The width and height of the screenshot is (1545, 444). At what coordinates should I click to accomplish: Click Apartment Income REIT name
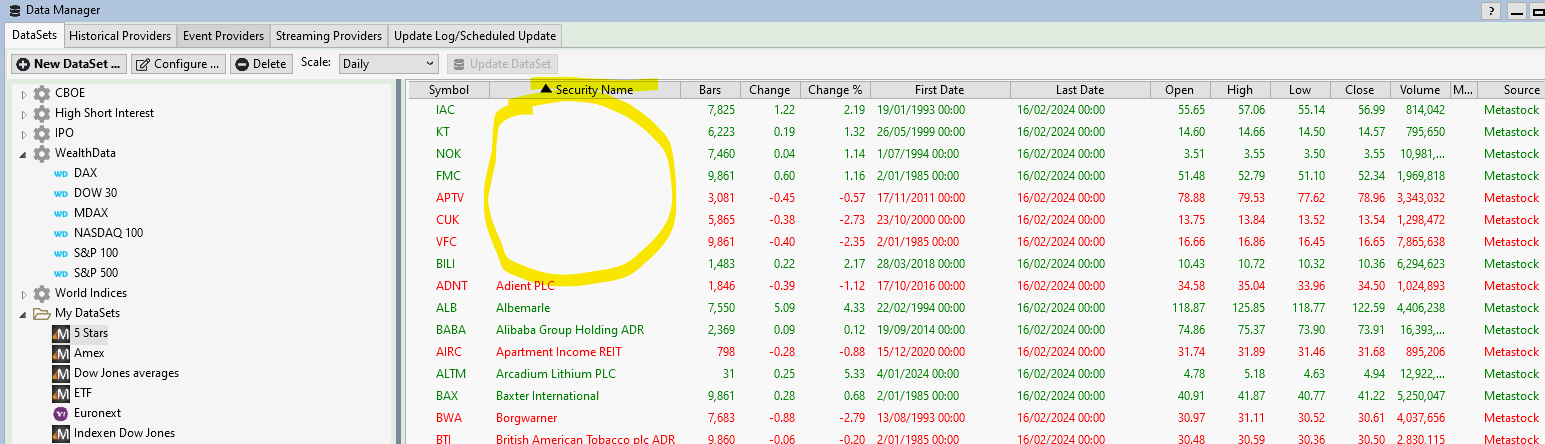(558, 352)
